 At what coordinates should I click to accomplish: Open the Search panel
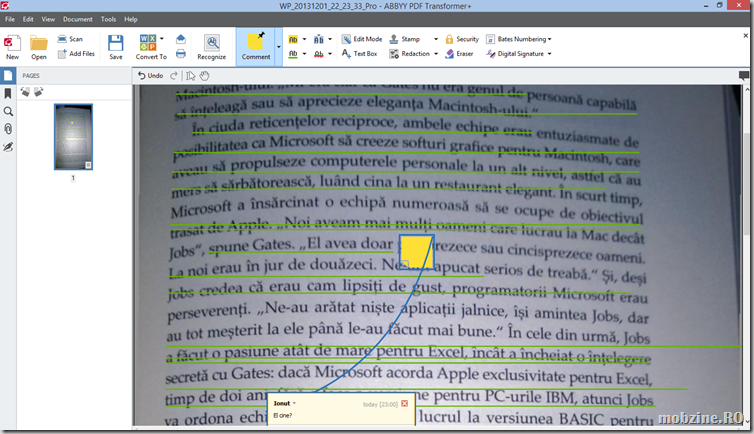pos(8,112)
